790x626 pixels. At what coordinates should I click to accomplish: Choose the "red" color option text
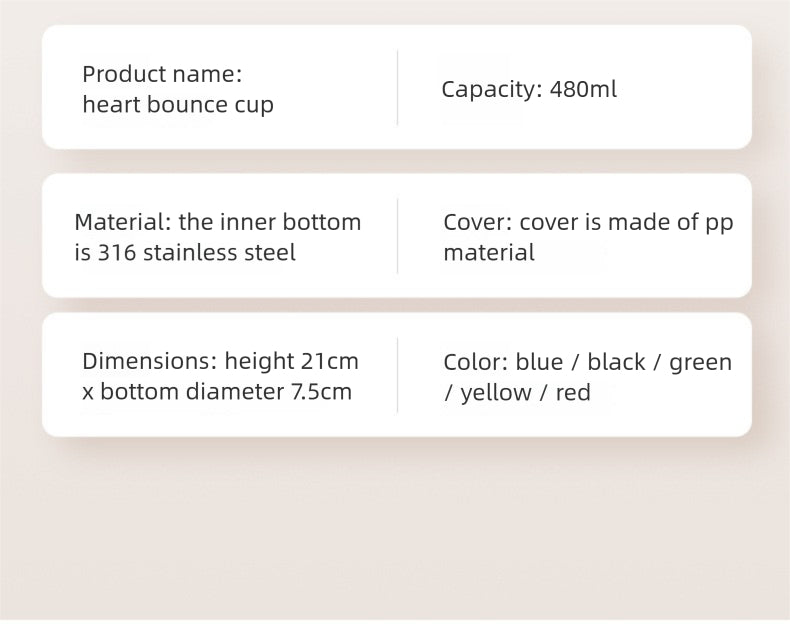click(x=573, y=393)
